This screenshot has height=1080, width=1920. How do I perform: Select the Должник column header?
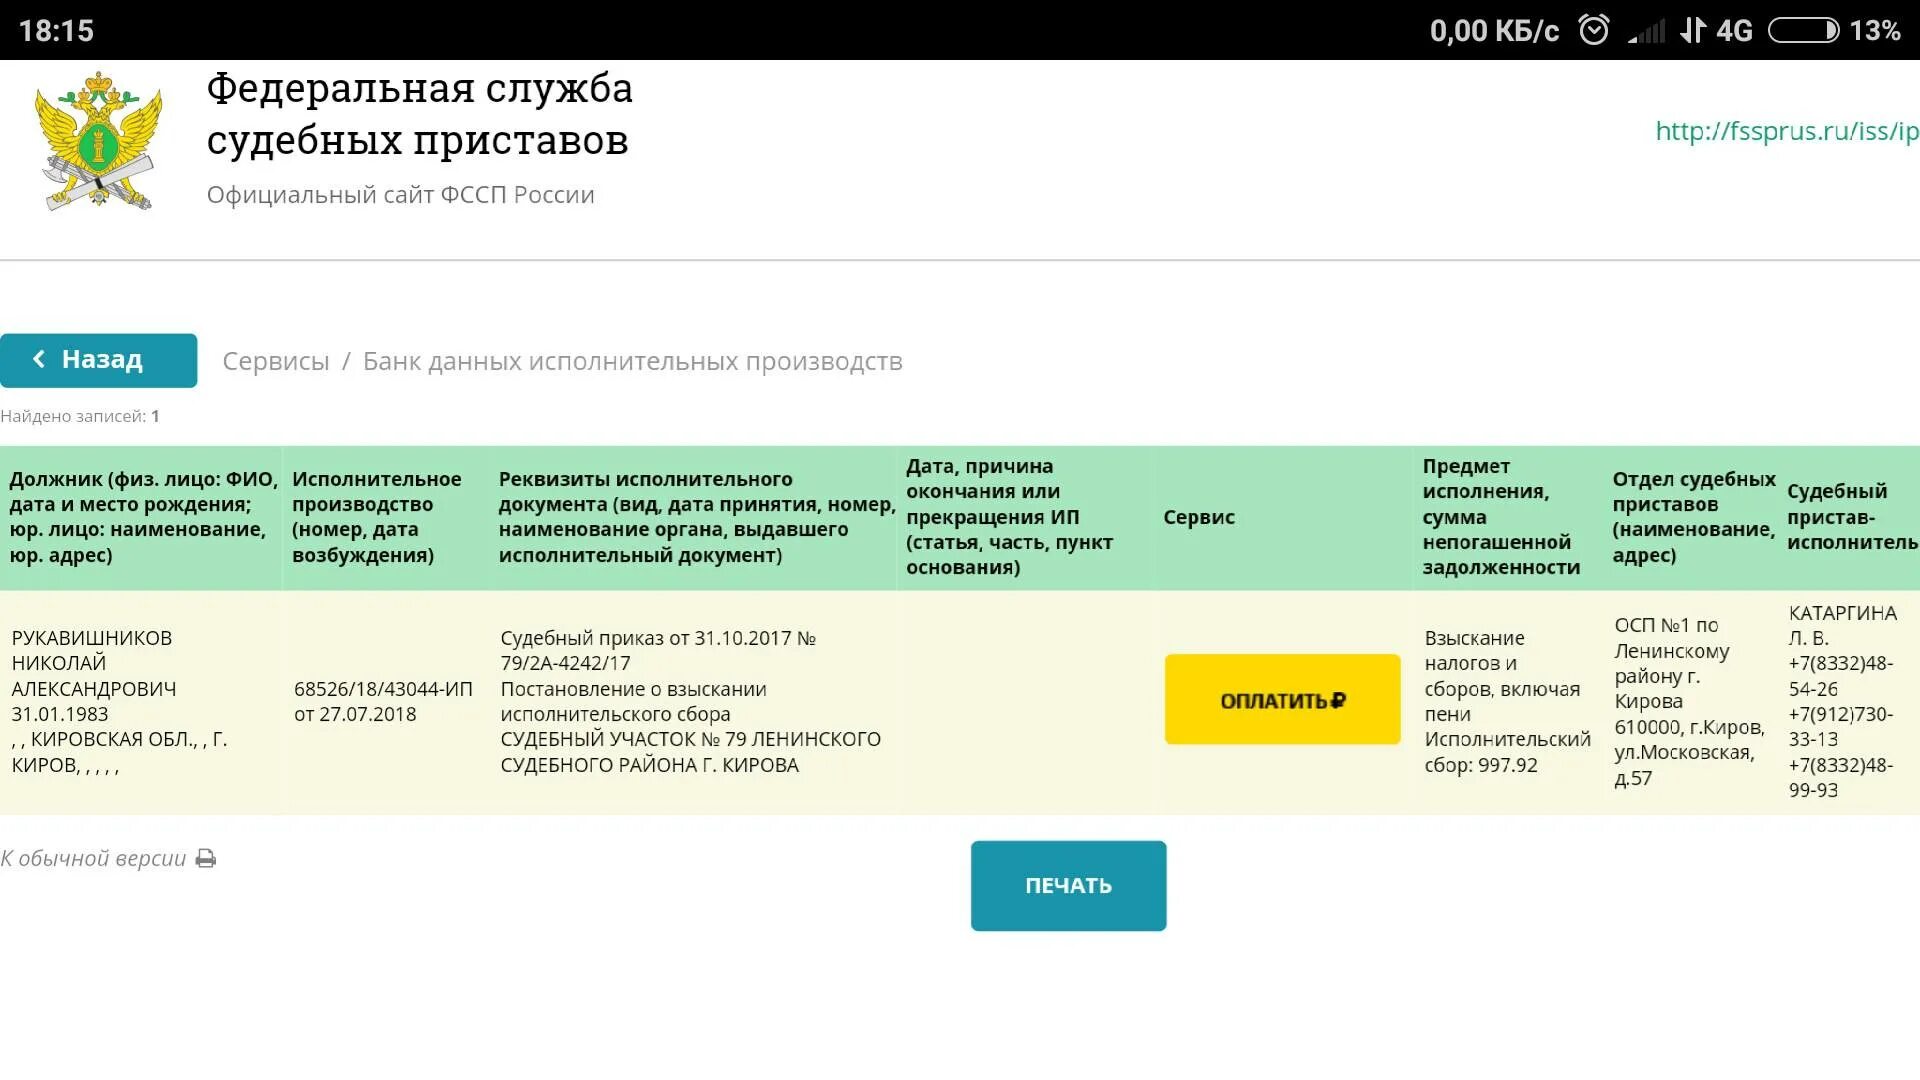click(x=142, y=517)
